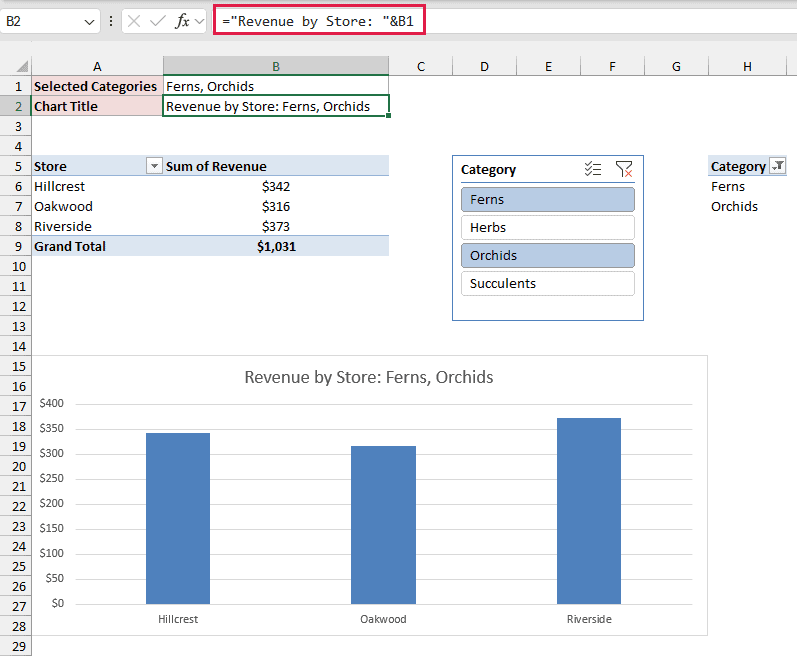
Task: Open the Category filter dropdown in column H
Action: point(778,166)
